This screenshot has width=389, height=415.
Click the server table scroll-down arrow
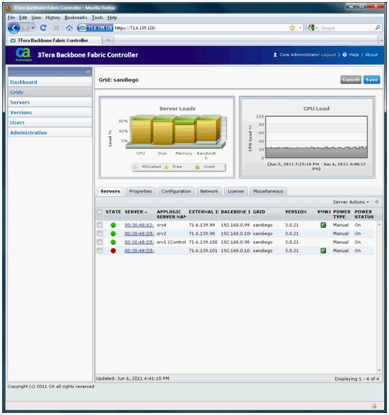click(x=379, y=370)
